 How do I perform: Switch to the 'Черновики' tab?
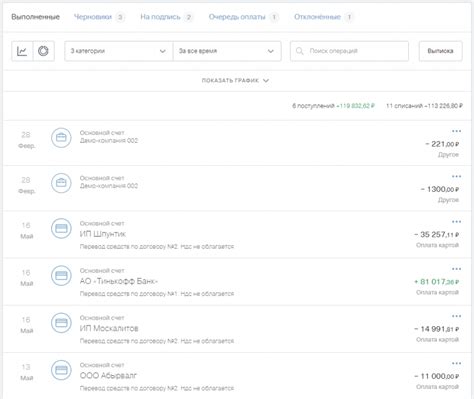[99, 17]
